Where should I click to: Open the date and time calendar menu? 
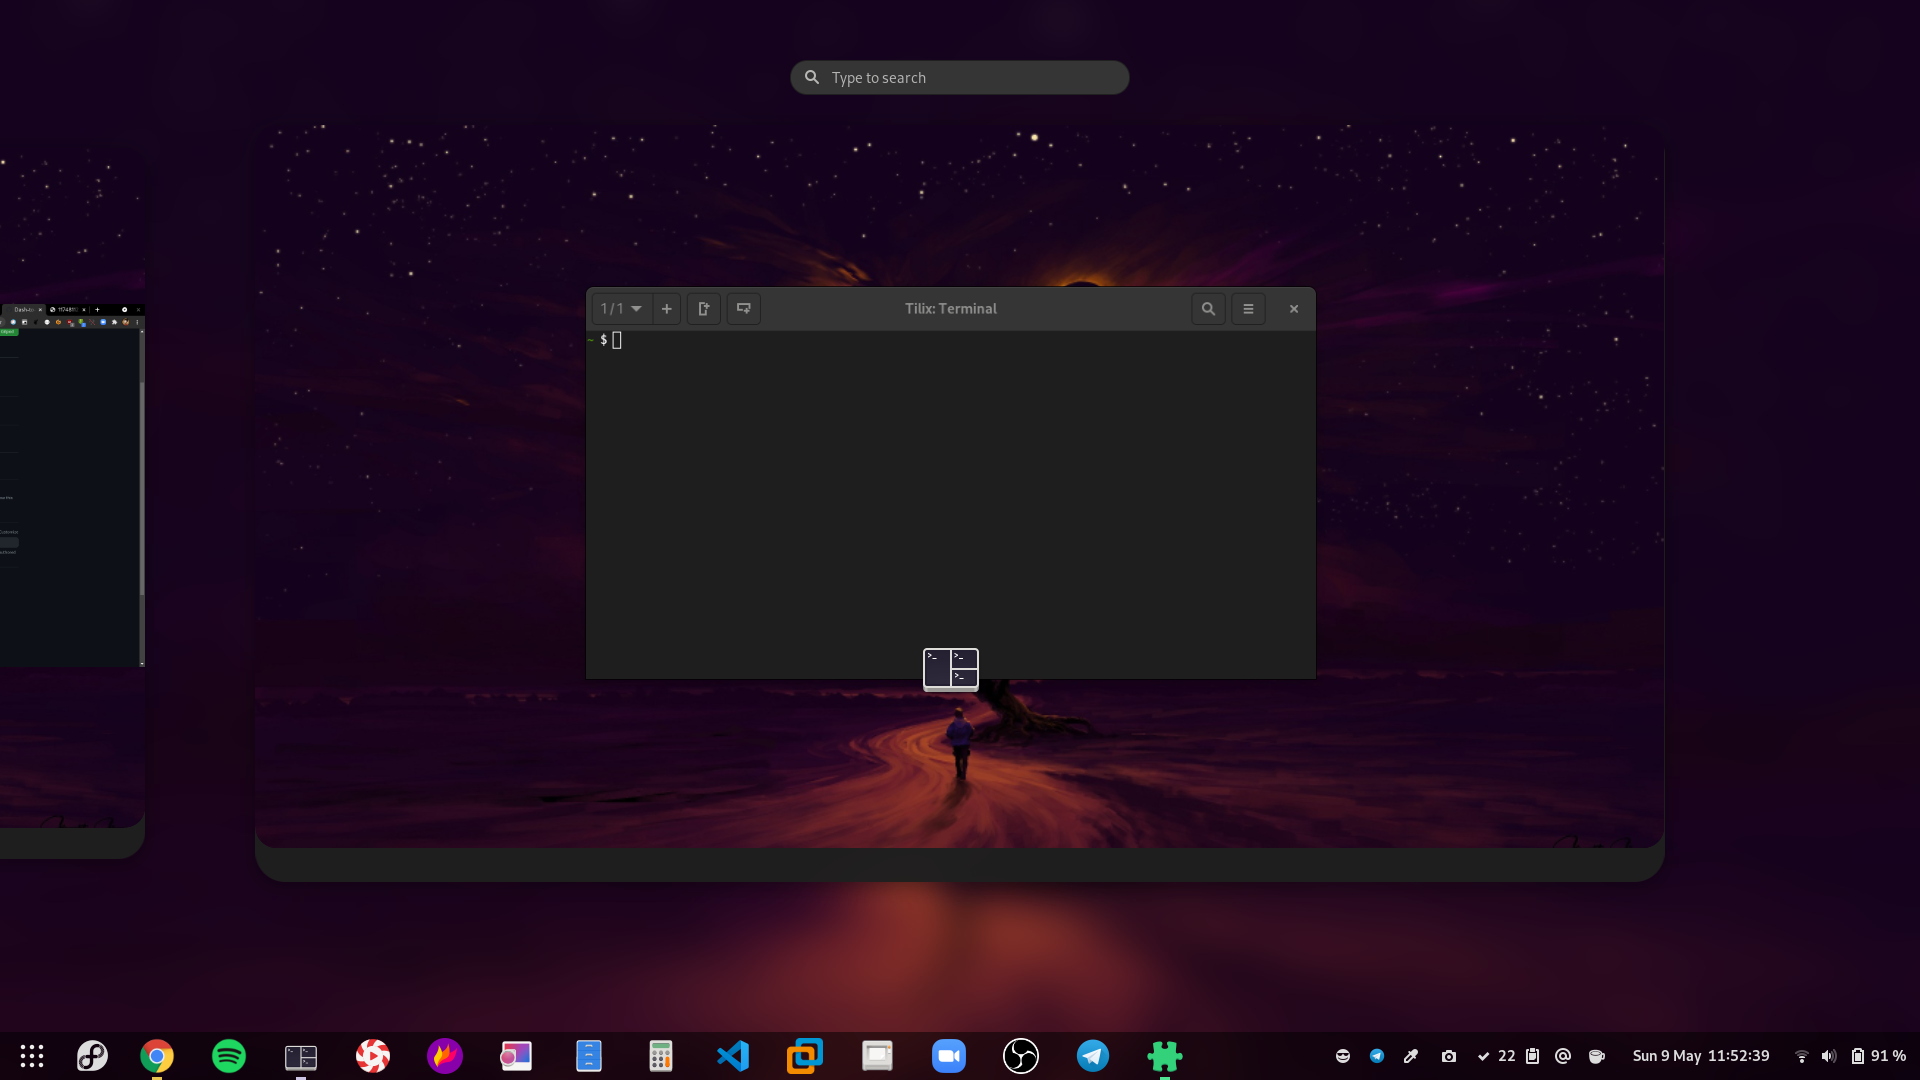tap(1700, 1056)
